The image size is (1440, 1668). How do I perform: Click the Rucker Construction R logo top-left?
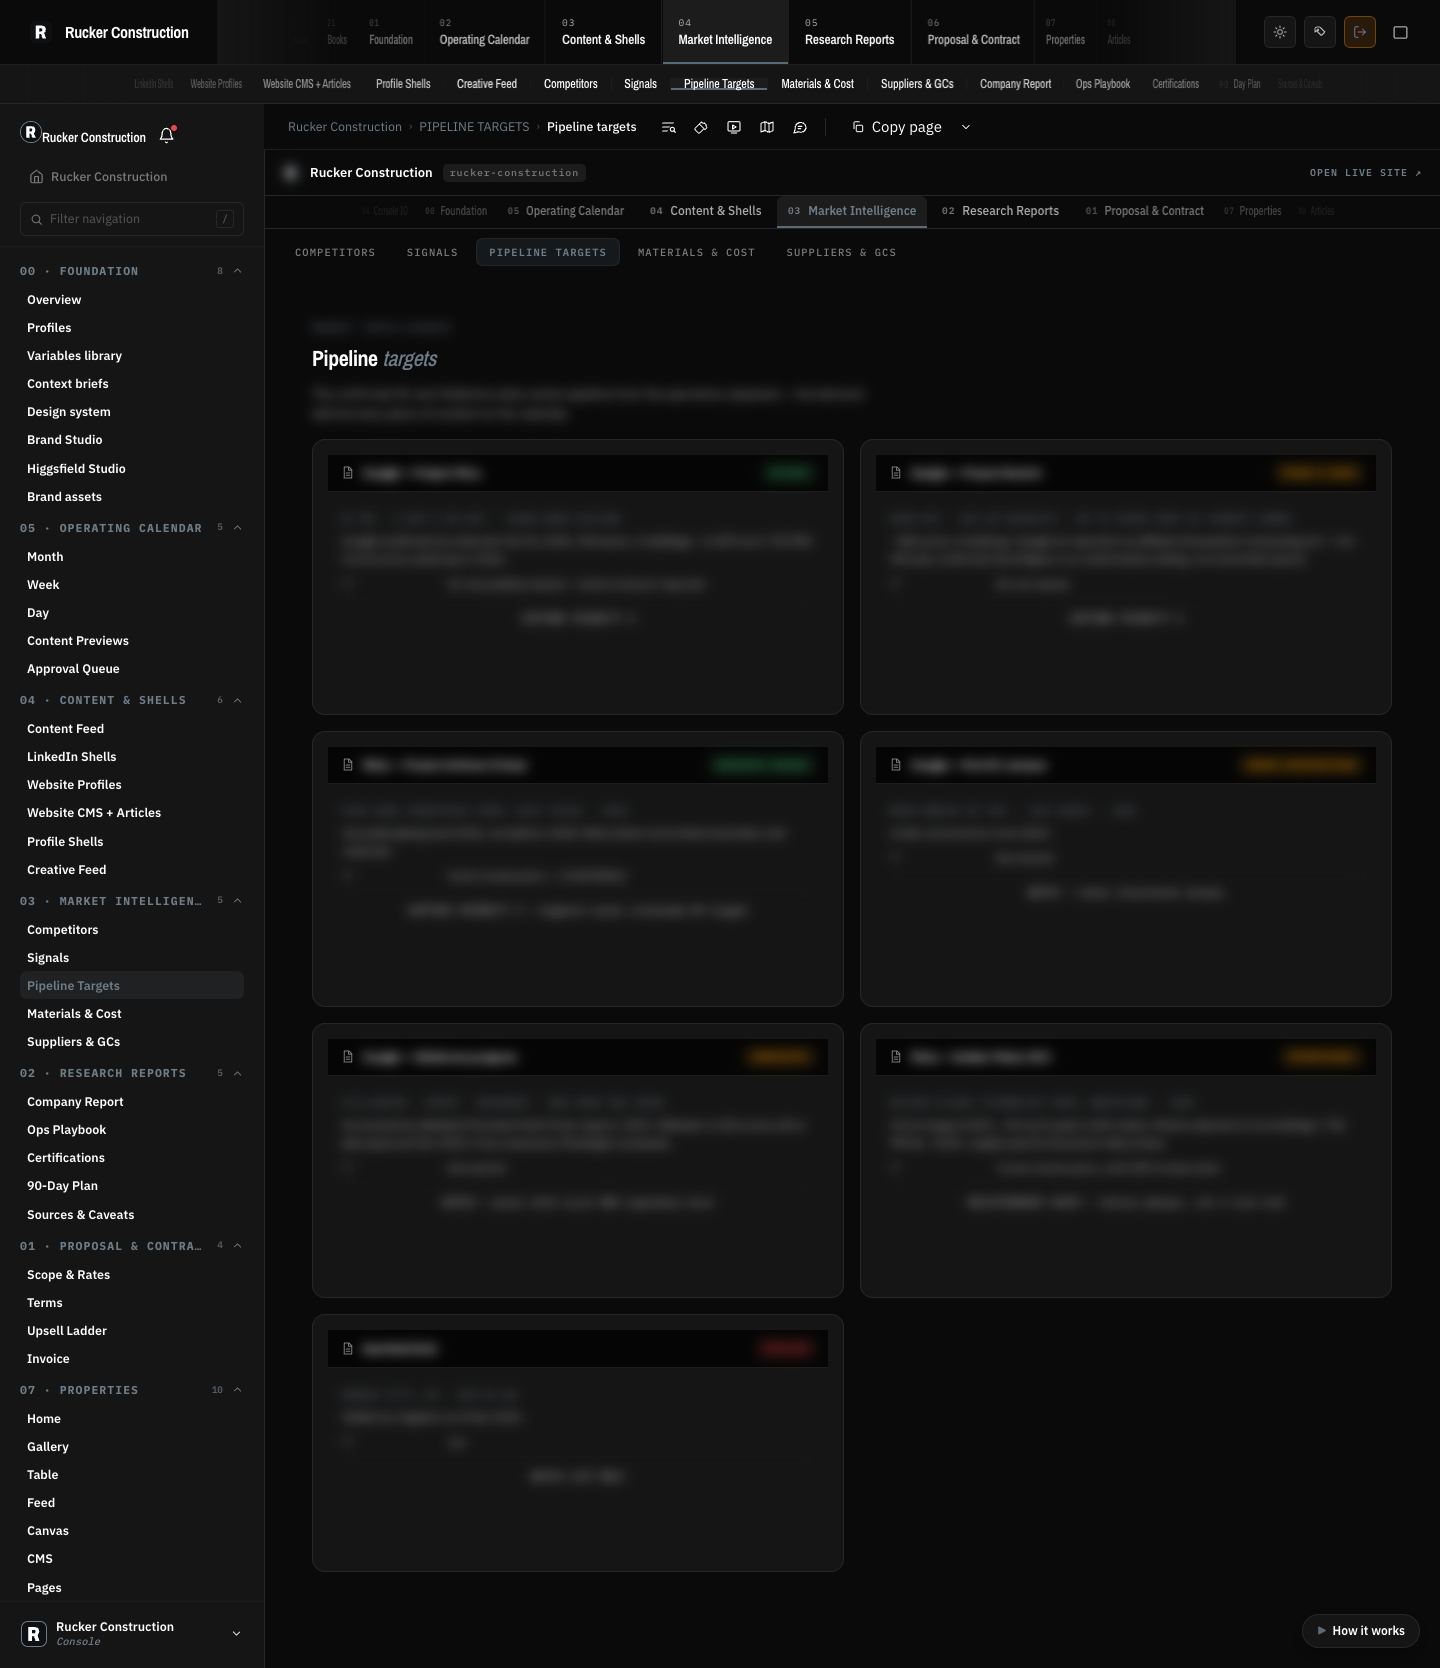[x=40, y=32]
